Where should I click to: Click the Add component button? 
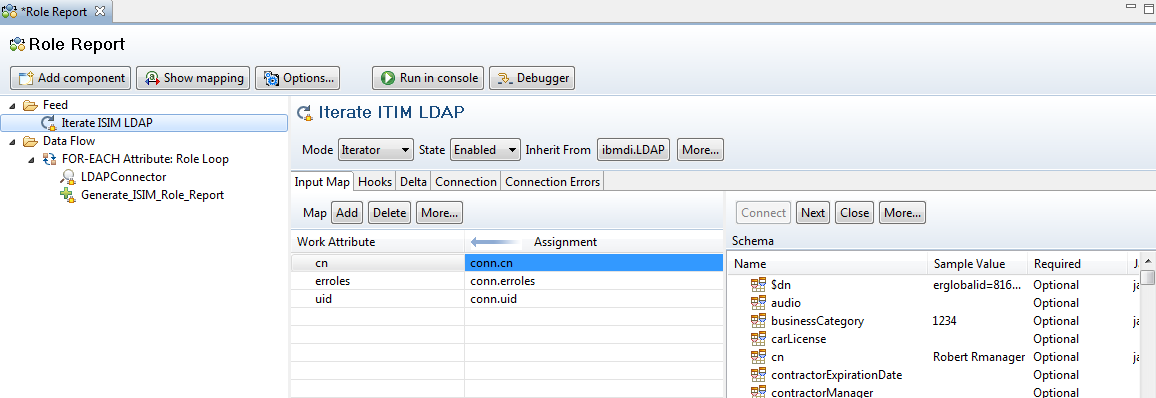click(71, 77)
